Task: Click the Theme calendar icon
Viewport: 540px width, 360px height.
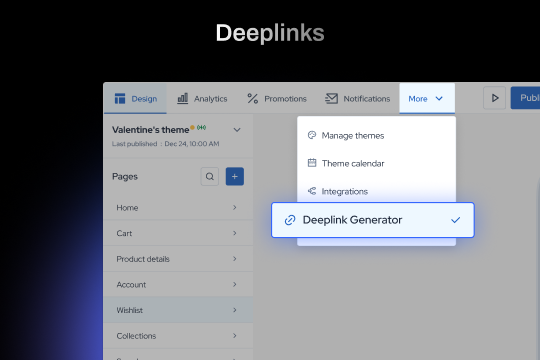Action: pyautogui.click(x=312, y=163)
